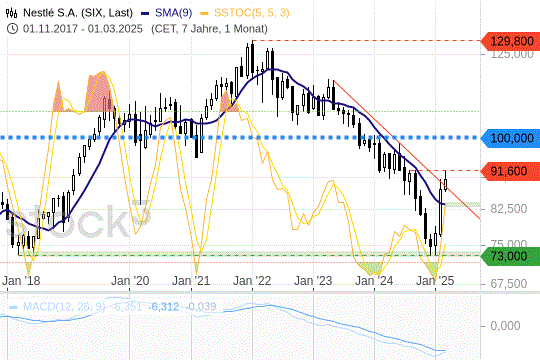Click the red 91,600 resistance tag
This screenshot has height=360, width=540.
510,171
